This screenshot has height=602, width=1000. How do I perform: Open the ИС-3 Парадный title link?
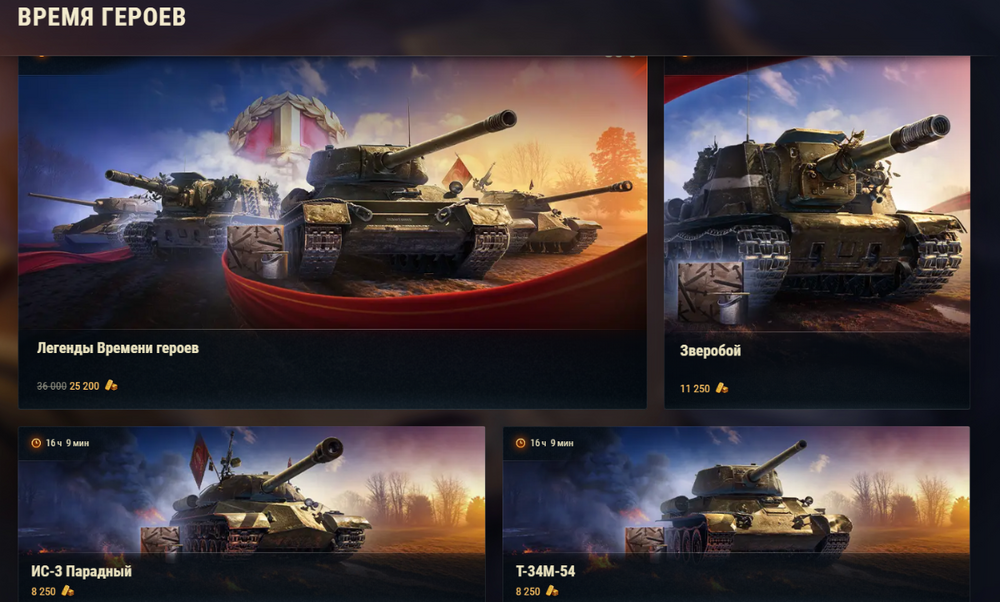tap(82, 571)
